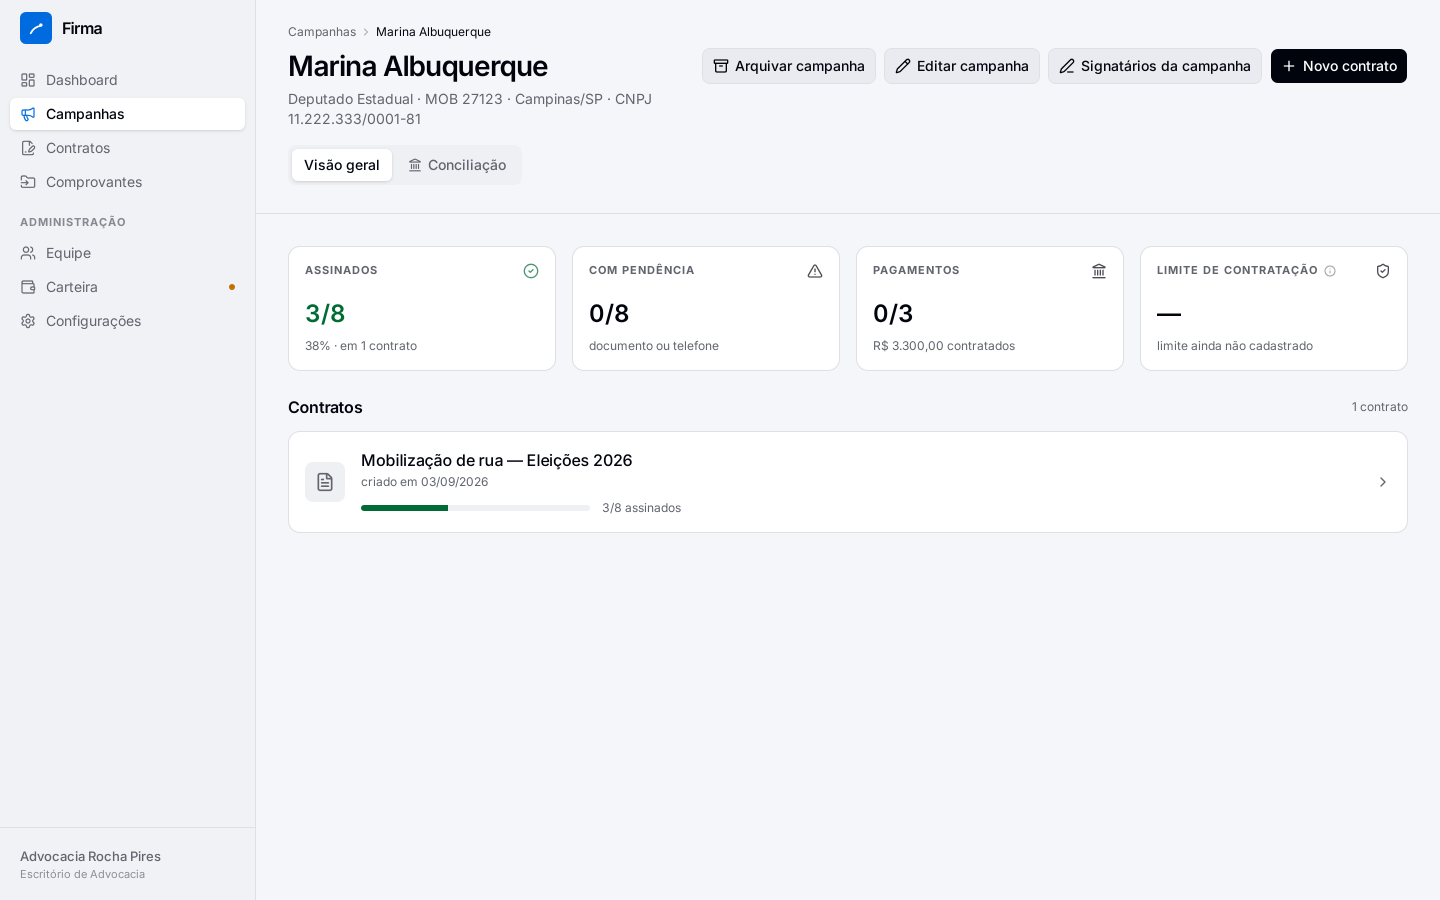Create a Novo contrato
Image resolution: width=1440 pixels, height=900 pixels.
click(x=1339, y=66)
